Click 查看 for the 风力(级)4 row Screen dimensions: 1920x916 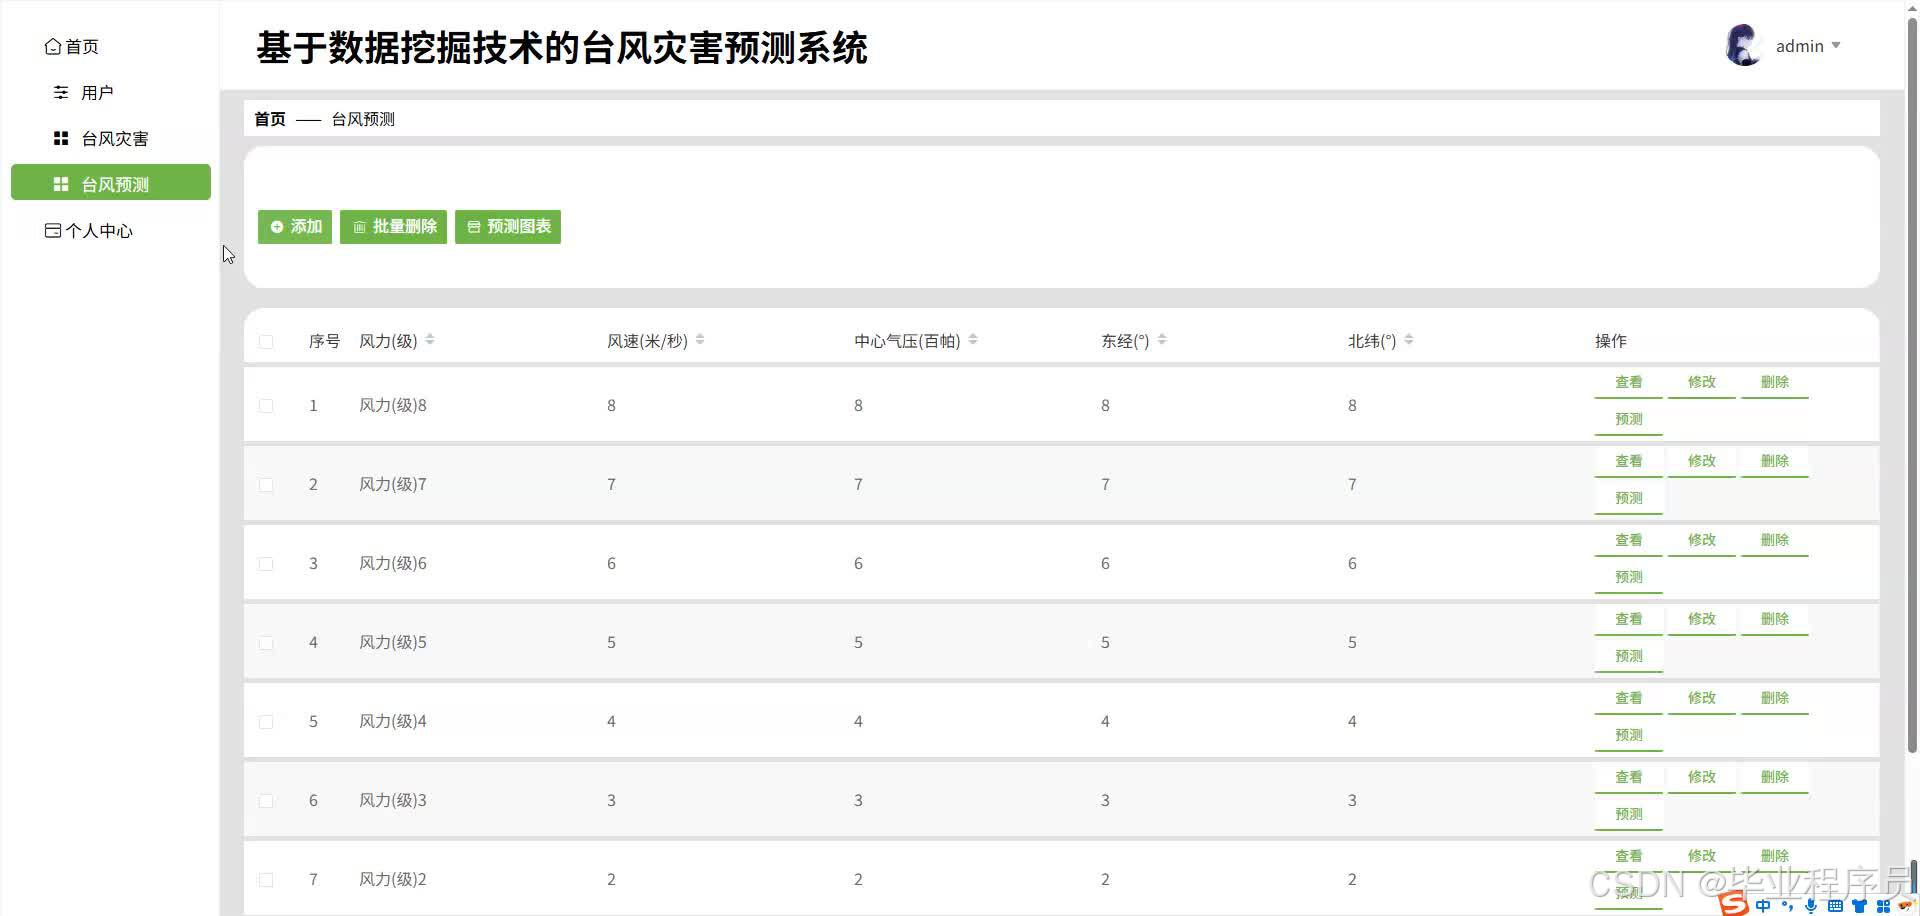click(x=1629, y=698)
